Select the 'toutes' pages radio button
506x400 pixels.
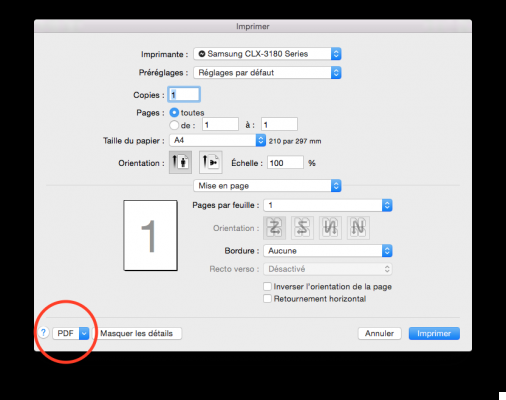click(x=174, y=113)
